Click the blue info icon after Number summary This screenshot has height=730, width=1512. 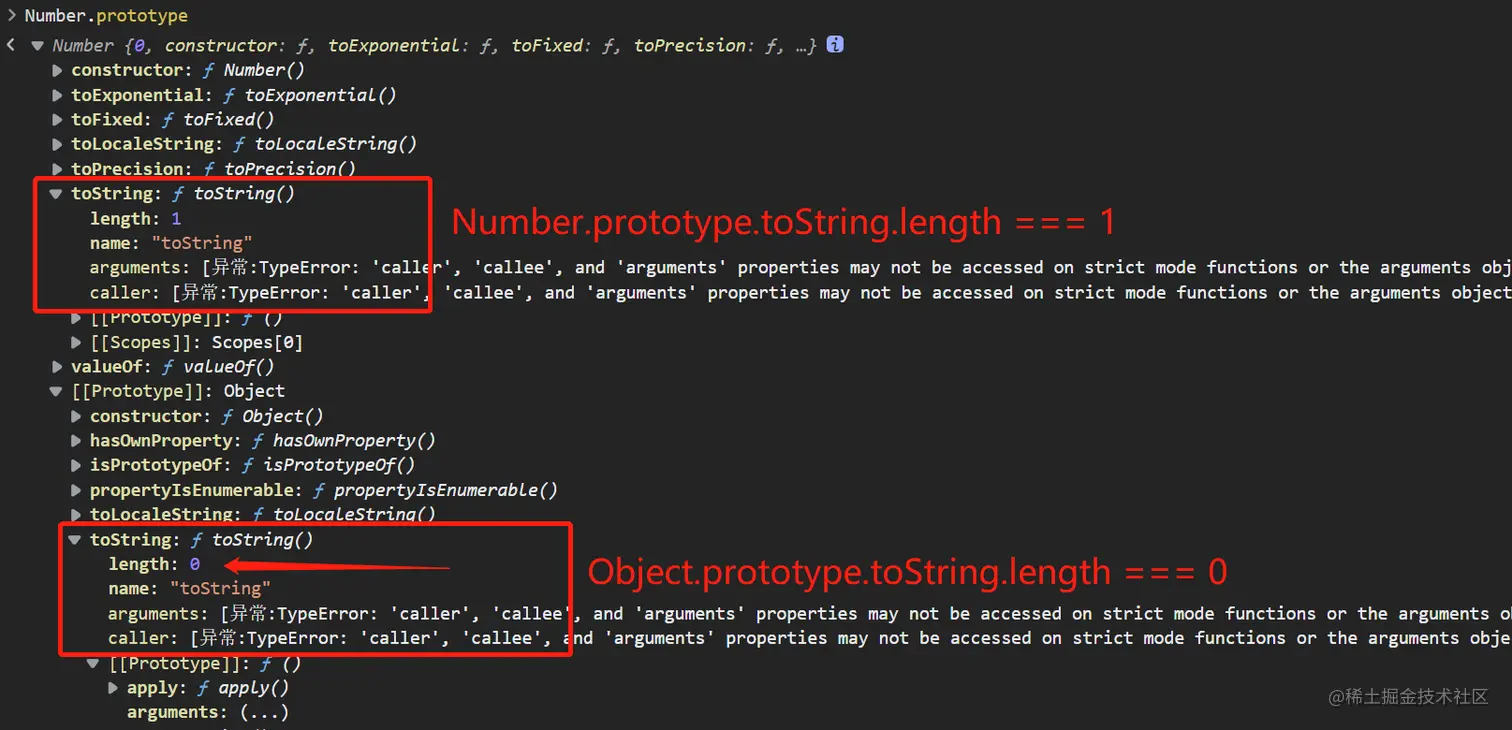(835, 45)
